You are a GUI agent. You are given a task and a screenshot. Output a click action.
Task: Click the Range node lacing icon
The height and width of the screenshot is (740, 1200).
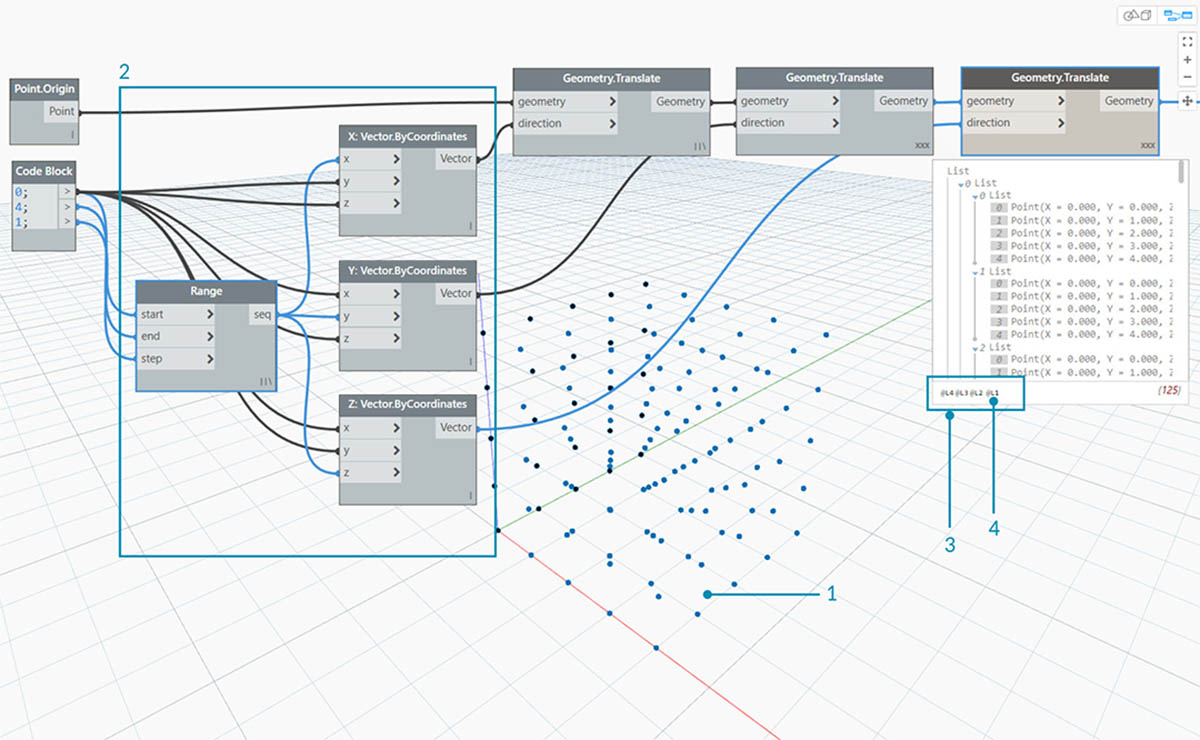(x=266, y=382)
